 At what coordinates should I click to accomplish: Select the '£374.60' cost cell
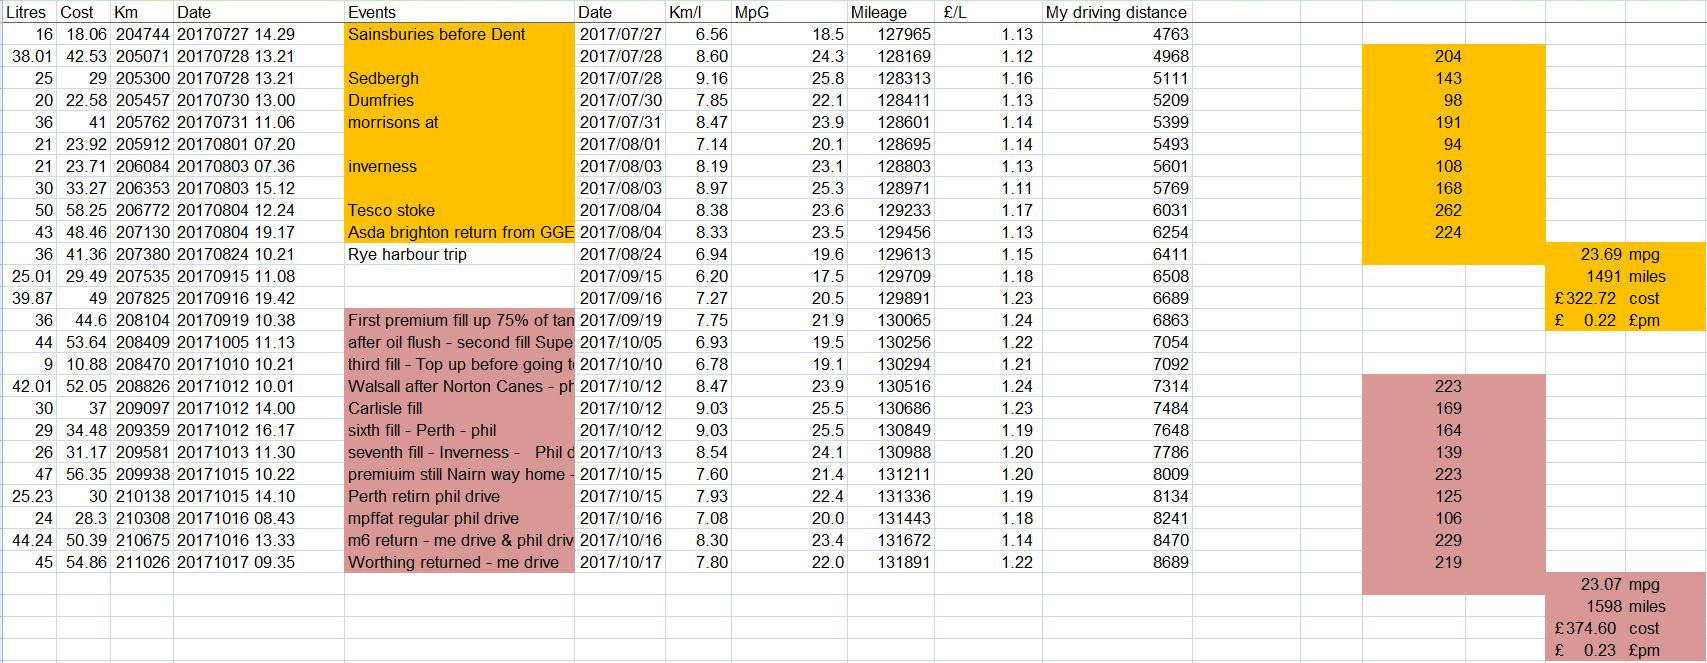tap(1585, 628)
